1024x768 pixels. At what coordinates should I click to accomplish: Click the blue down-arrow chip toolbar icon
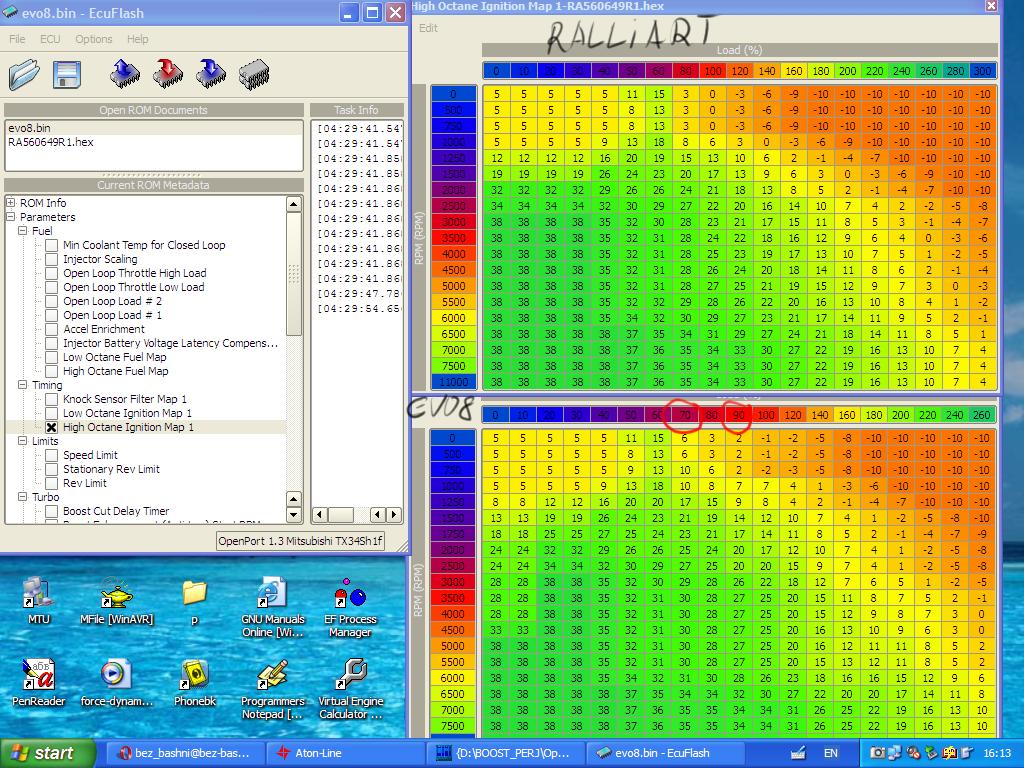pos(211,74)
